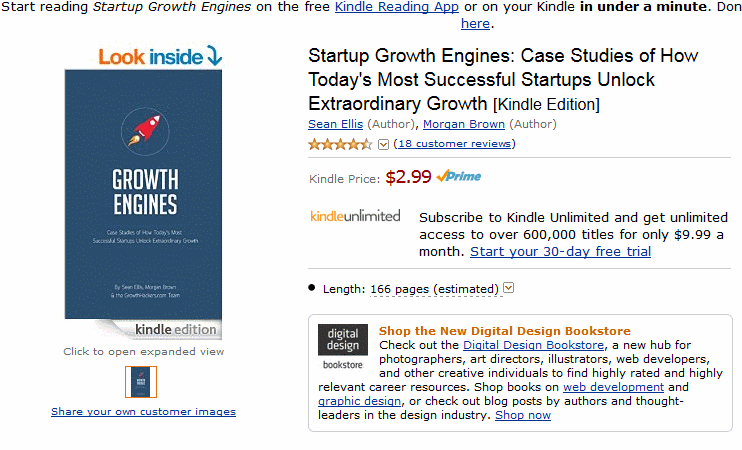Click the Kindle Unlimited logo
Image resolution: width=742 pixels, height=450 pixels.
tap(355, 216)
